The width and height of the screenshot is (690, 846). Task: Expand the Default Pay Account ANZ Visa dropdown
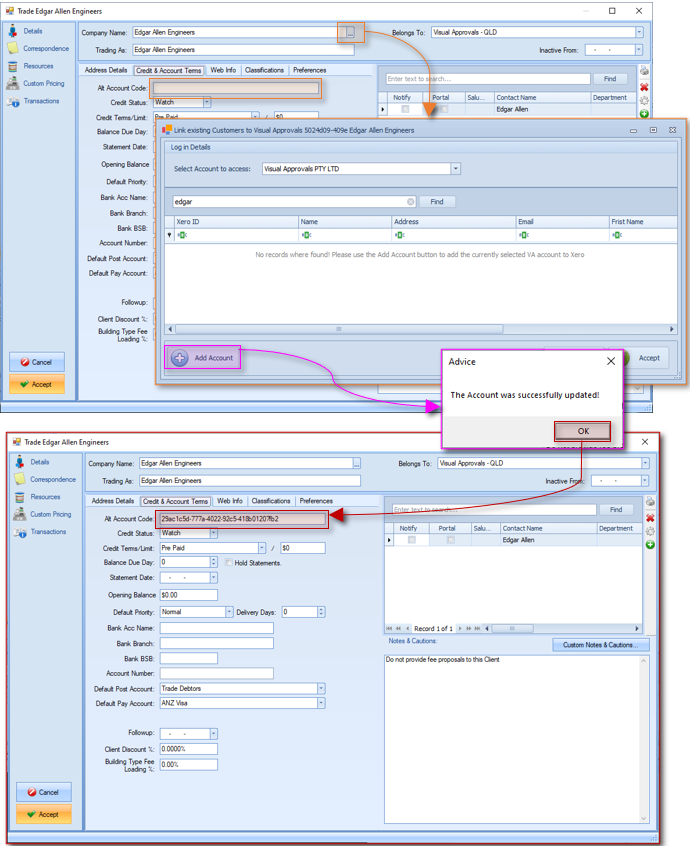coord(321,703)
